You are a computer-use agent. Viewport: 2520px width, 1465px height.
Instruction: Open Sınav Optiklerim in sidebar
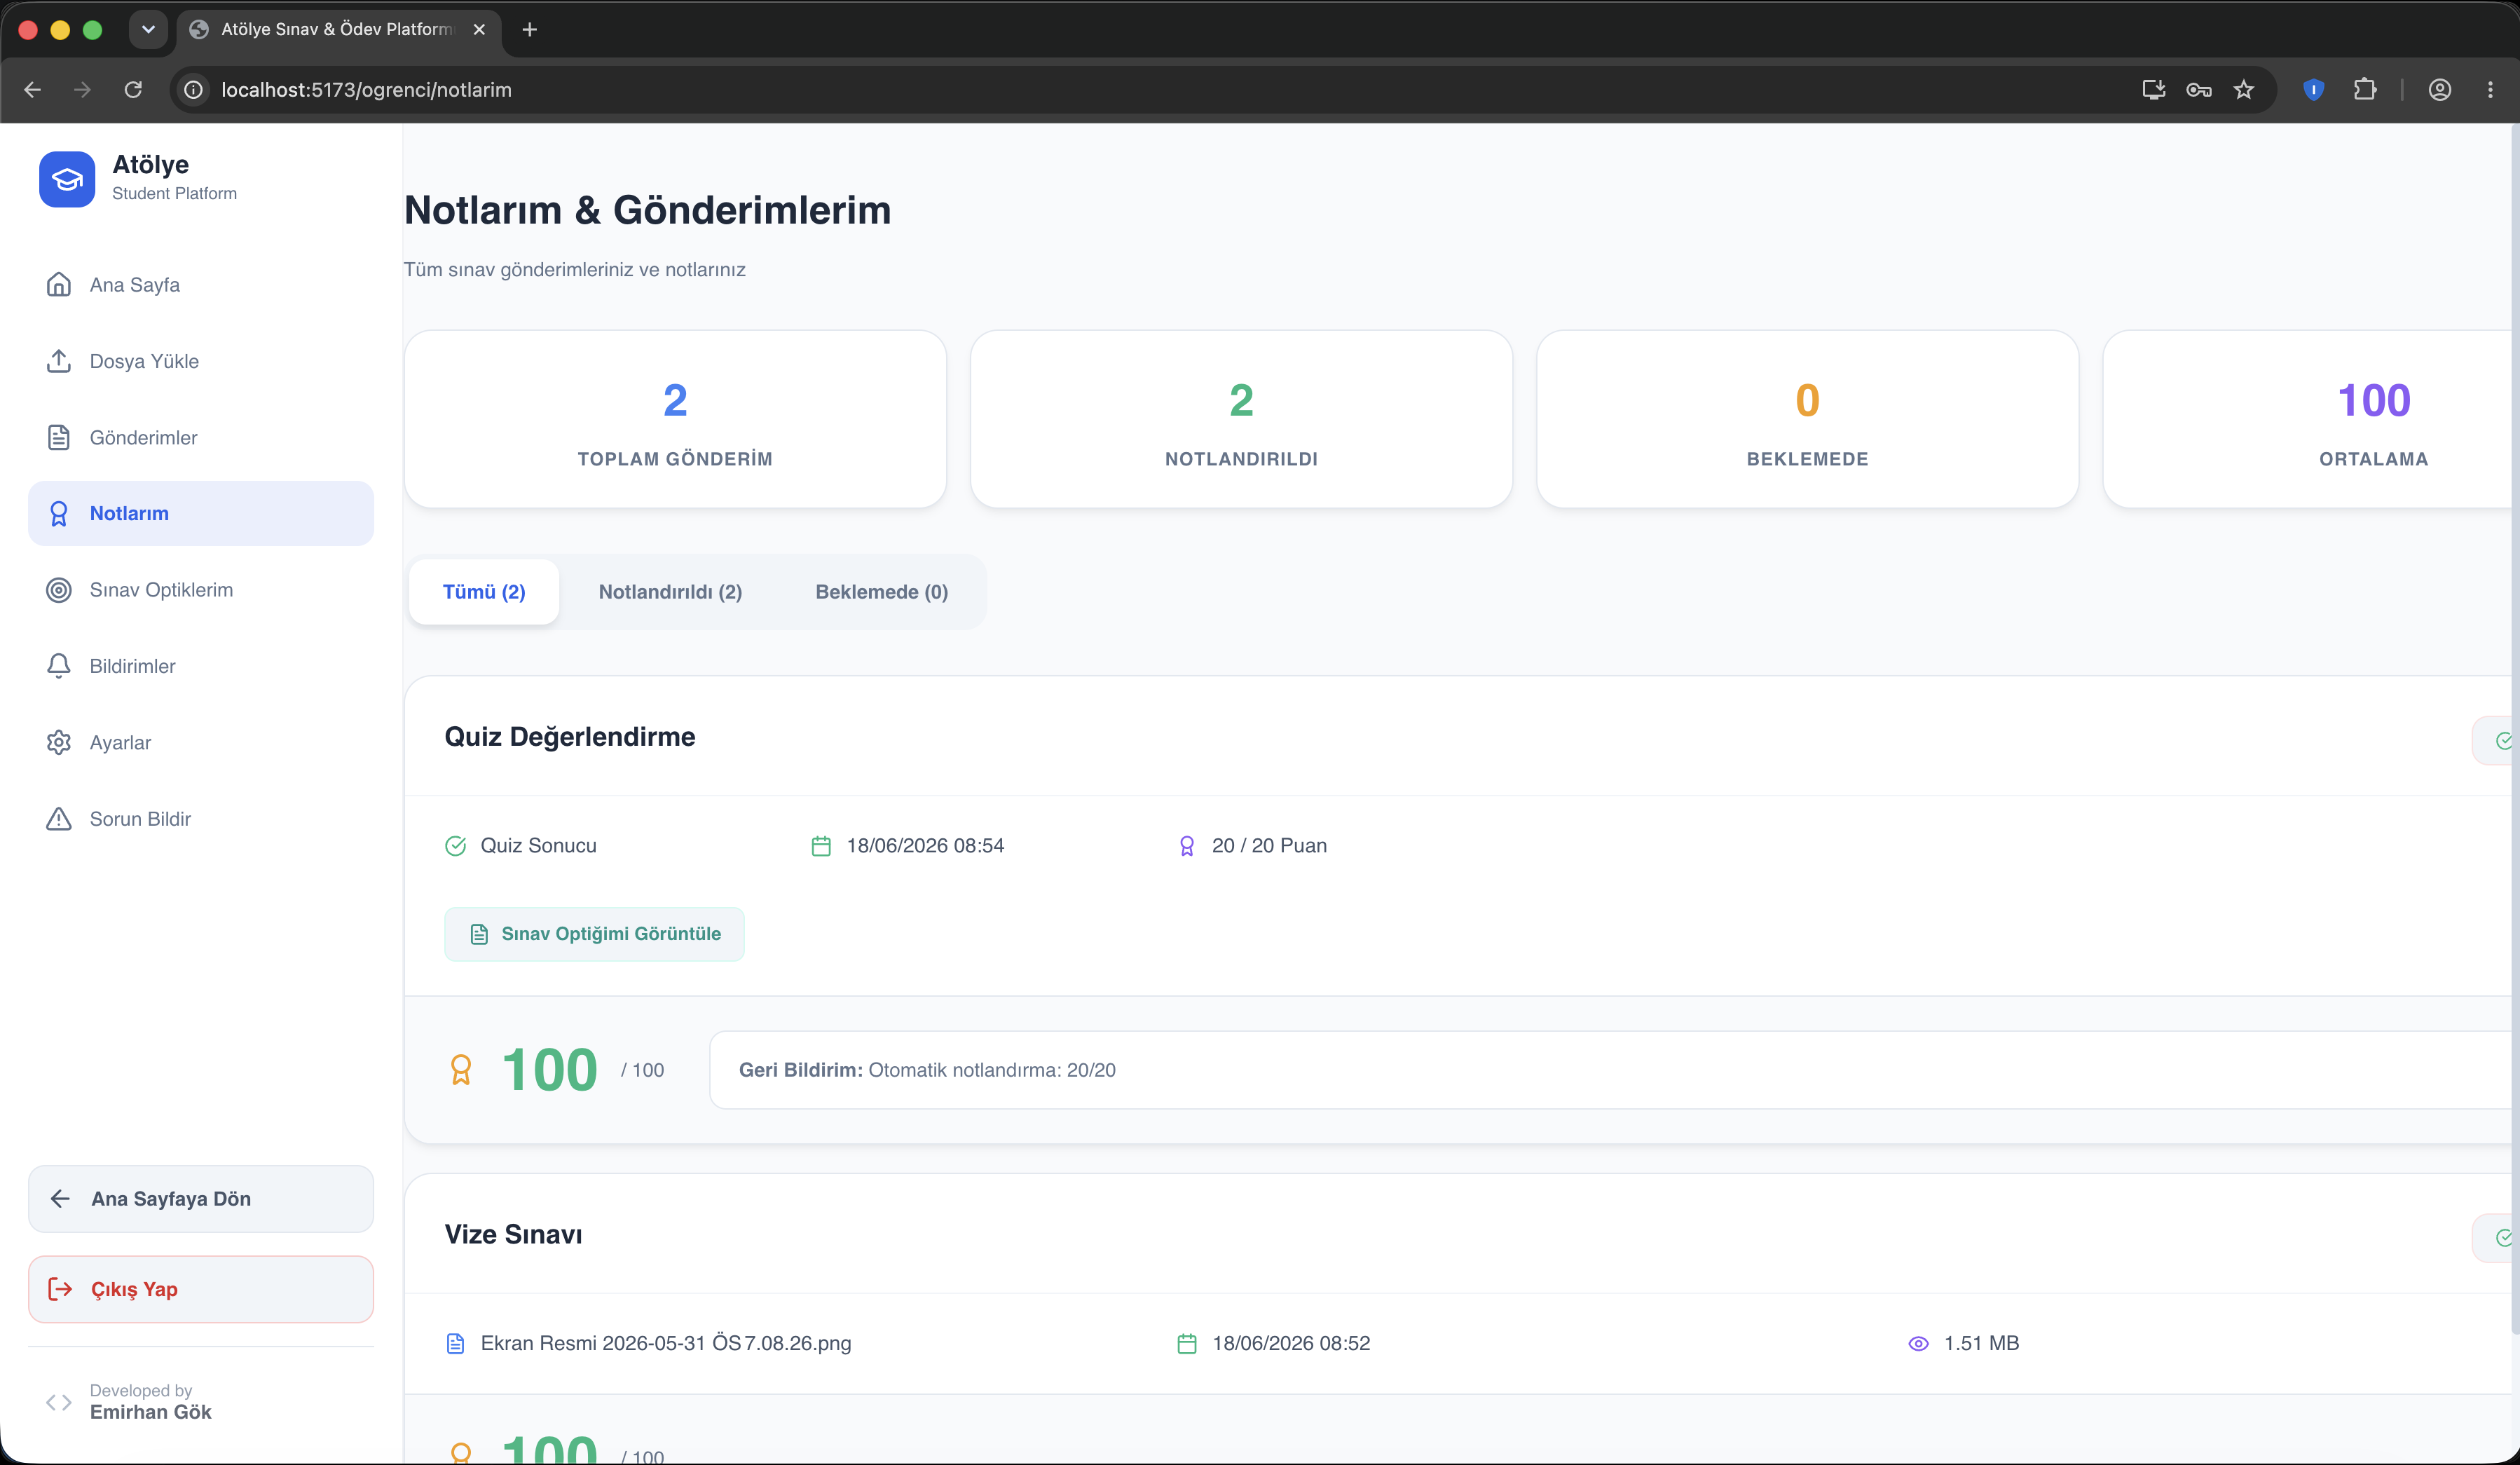click(201, 590)
